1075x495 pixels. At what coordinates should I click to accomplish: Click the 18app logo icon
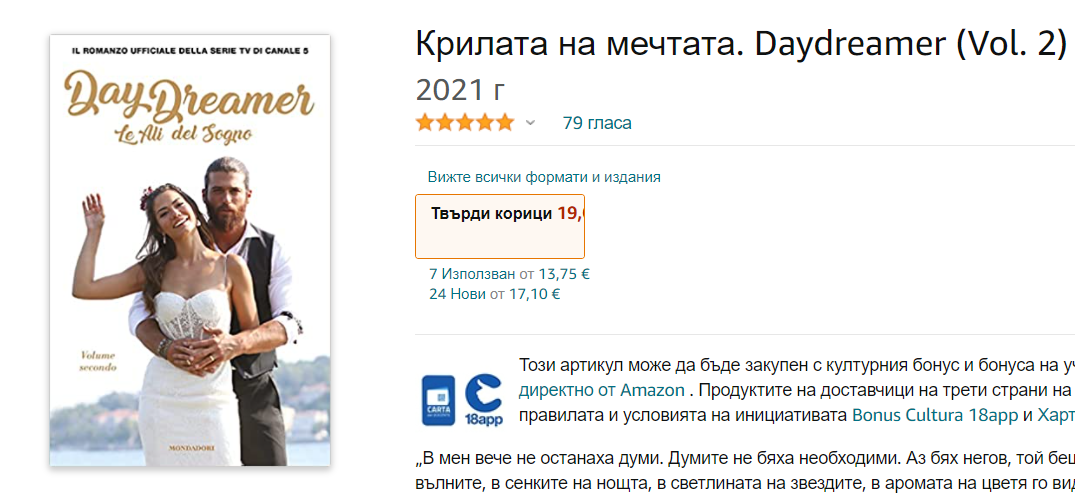(x=483, y=400)
